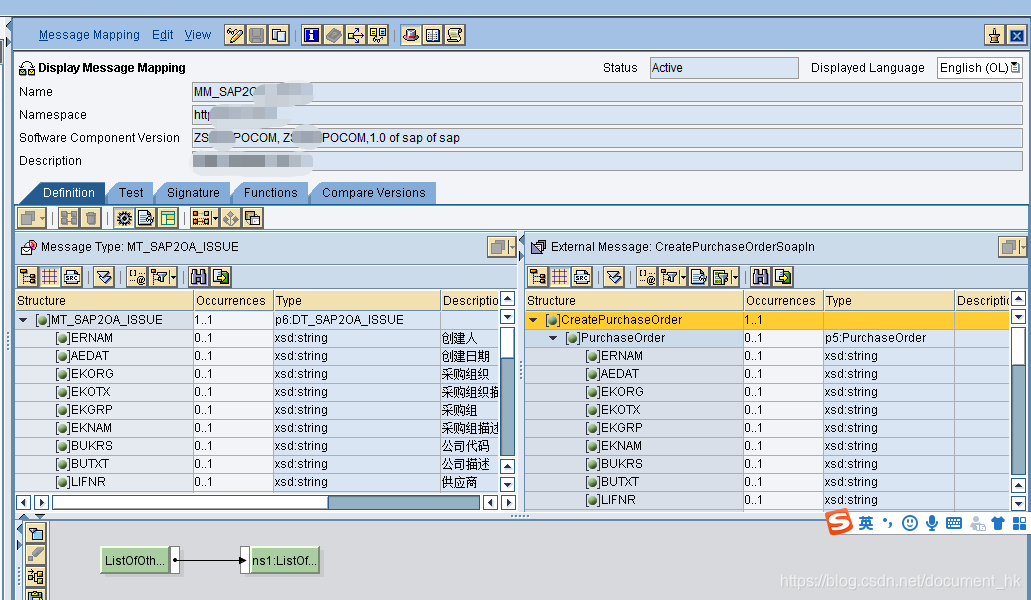Click the target Occurrences column header
The width and height of the screenshot is (1031, 600).
coord(782,300)
